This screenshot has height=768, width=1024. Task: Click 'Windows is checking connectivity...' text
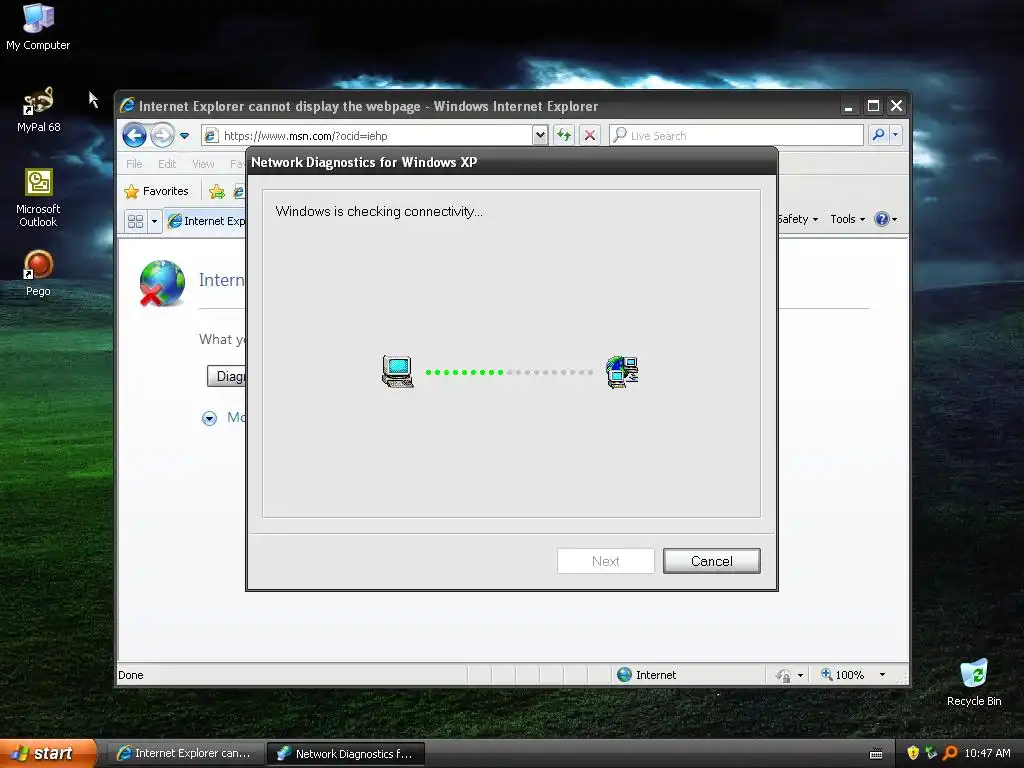point(379,212)
